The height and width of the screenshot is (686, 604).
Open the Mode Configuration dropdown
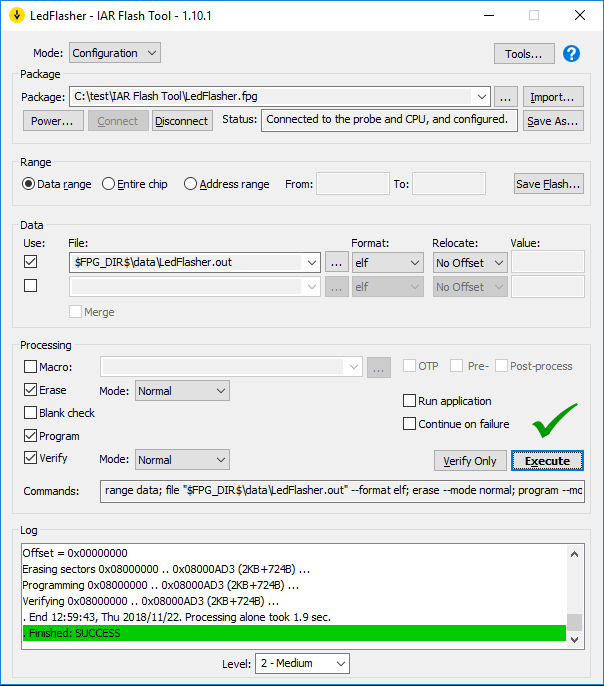click(115, 53)
